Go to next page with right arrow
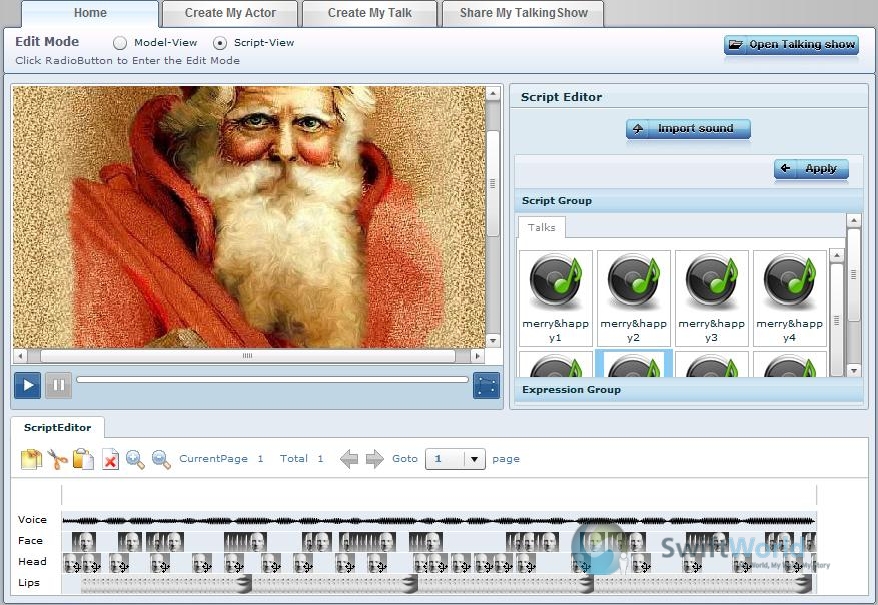 375,459
